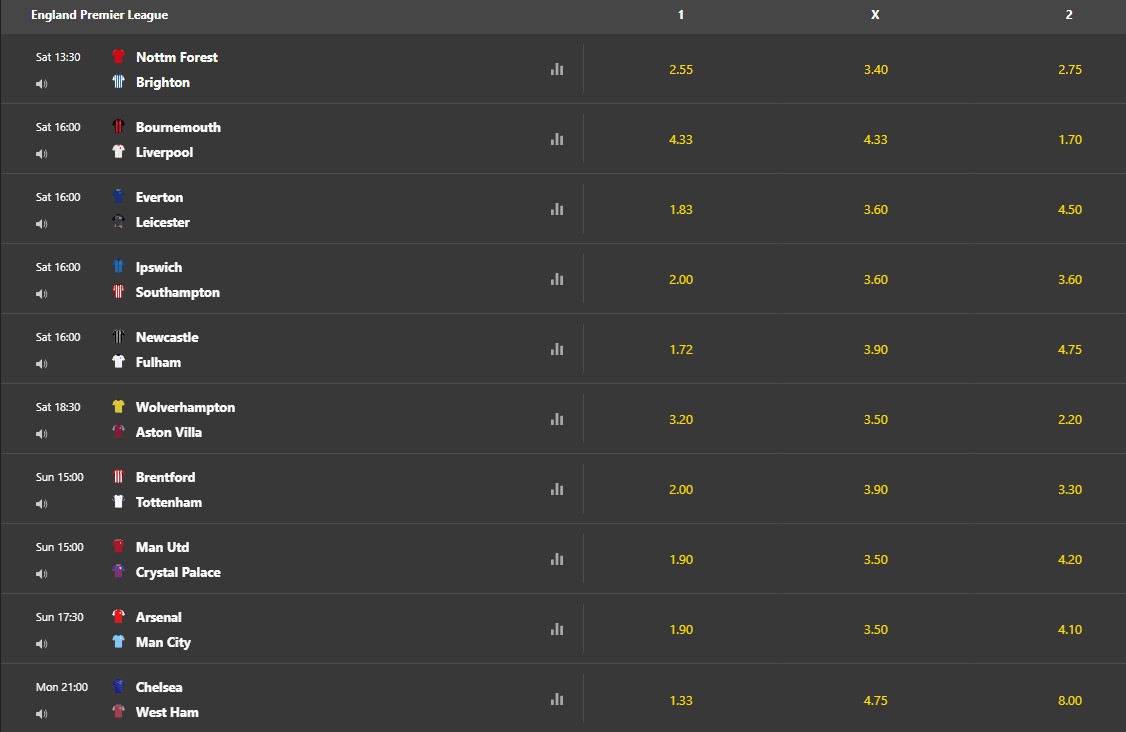Show statistics for Chelsea vs West Ham
The image size is (1126, 732).
click(557, 700)
